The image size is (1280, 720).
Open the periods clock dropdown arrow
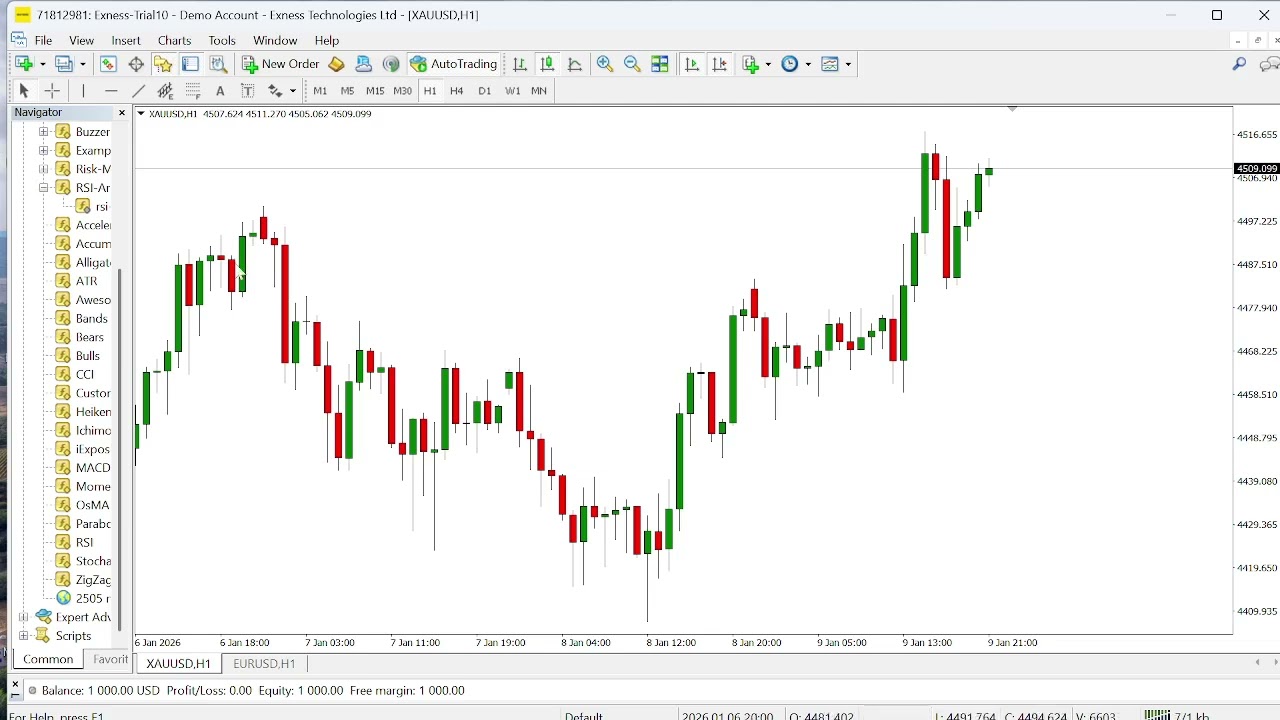[x=808, y=64]
